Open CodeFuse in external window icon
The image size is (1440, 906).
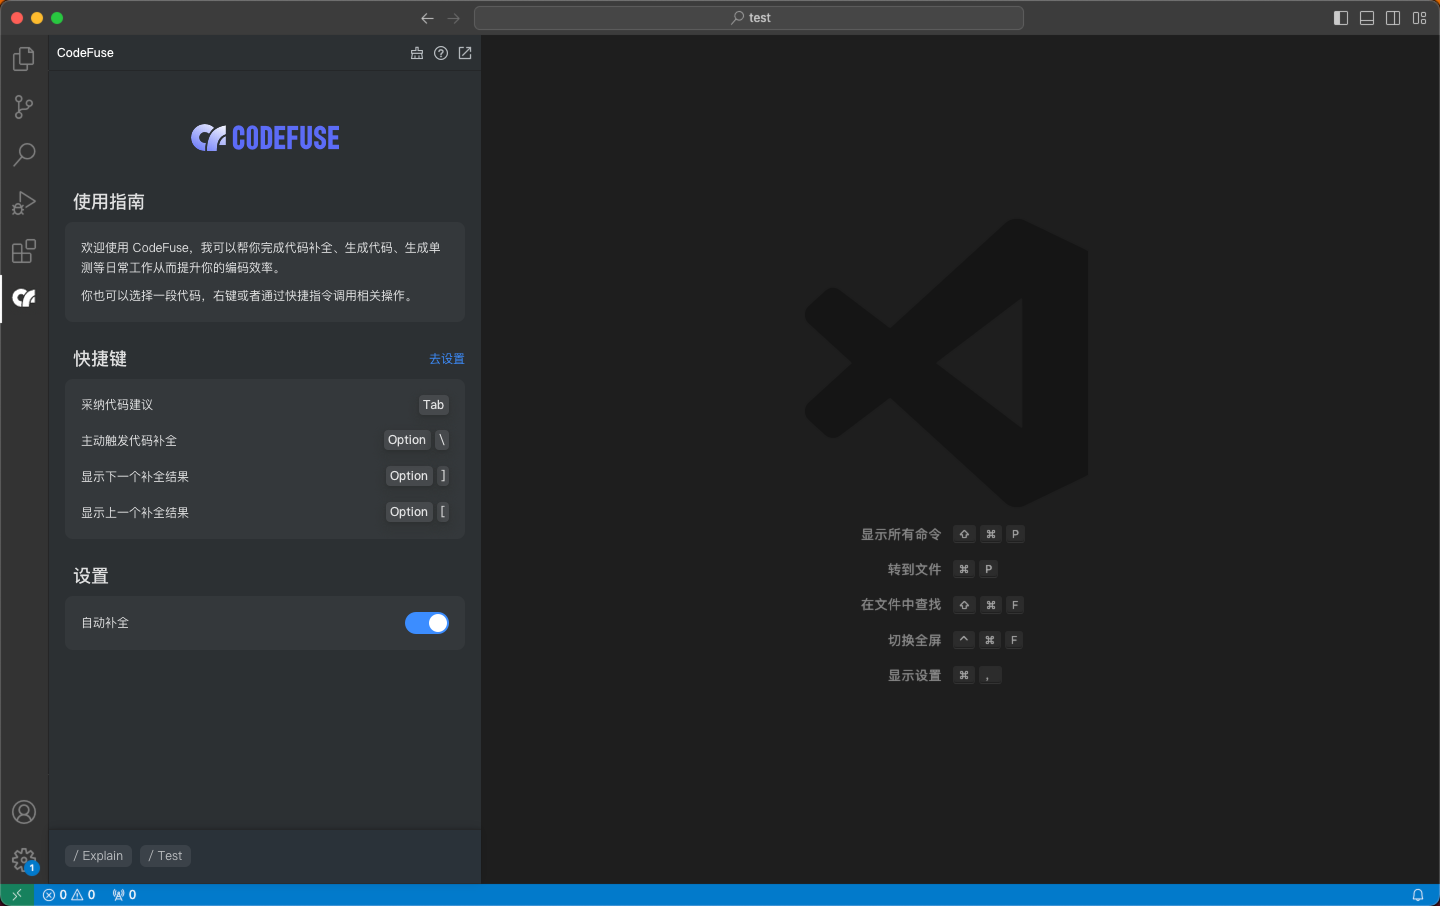point(465,53)
